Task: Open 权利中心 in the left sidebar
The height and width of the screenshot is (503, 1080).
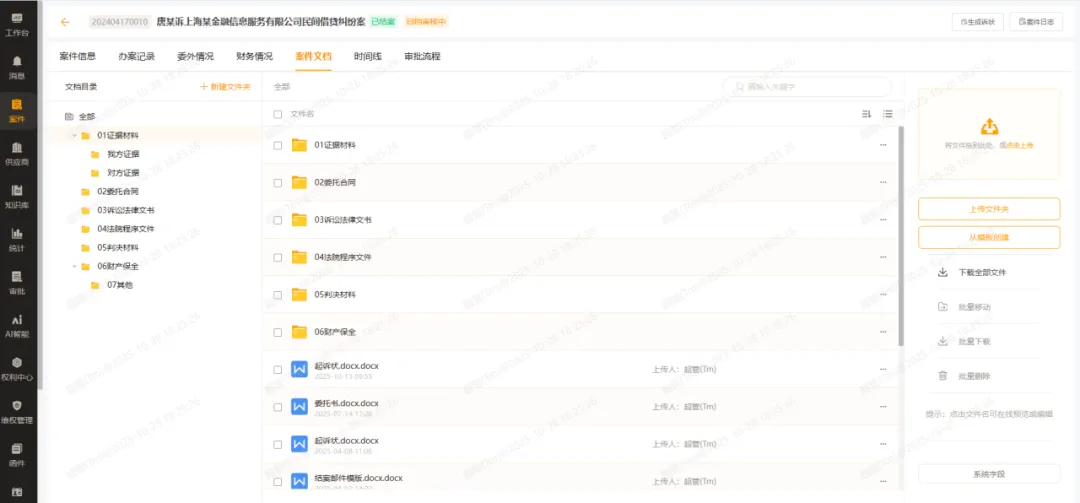Action: (17, 369)
